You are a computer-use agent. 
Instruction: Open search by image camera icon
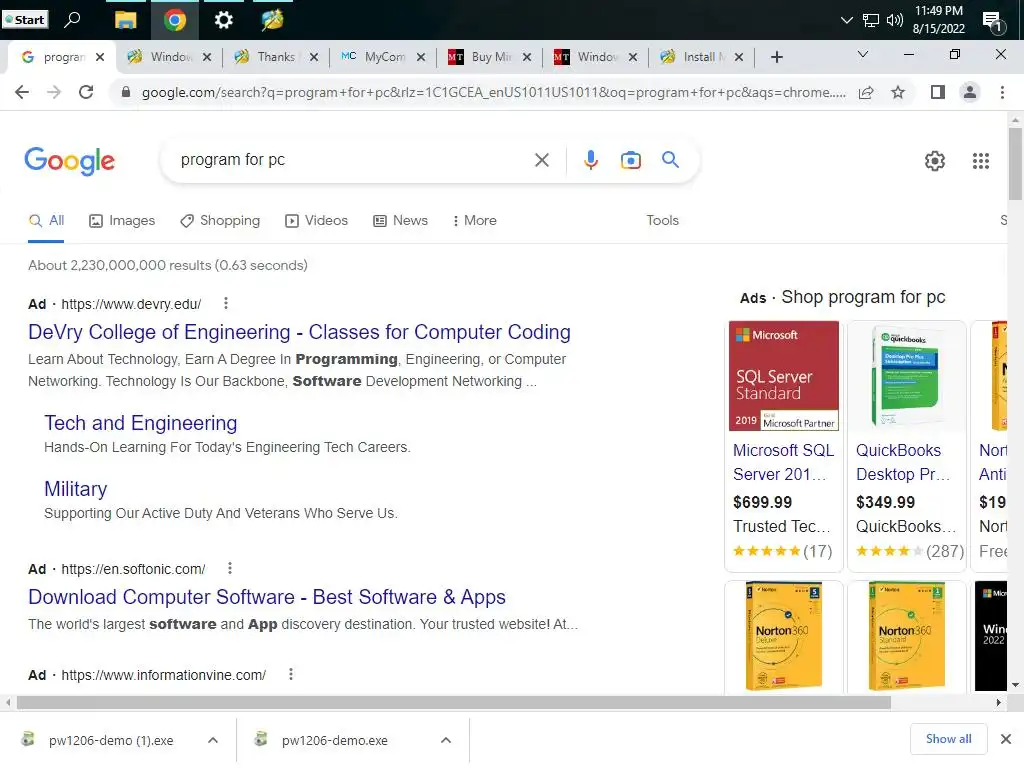point(630,160)
